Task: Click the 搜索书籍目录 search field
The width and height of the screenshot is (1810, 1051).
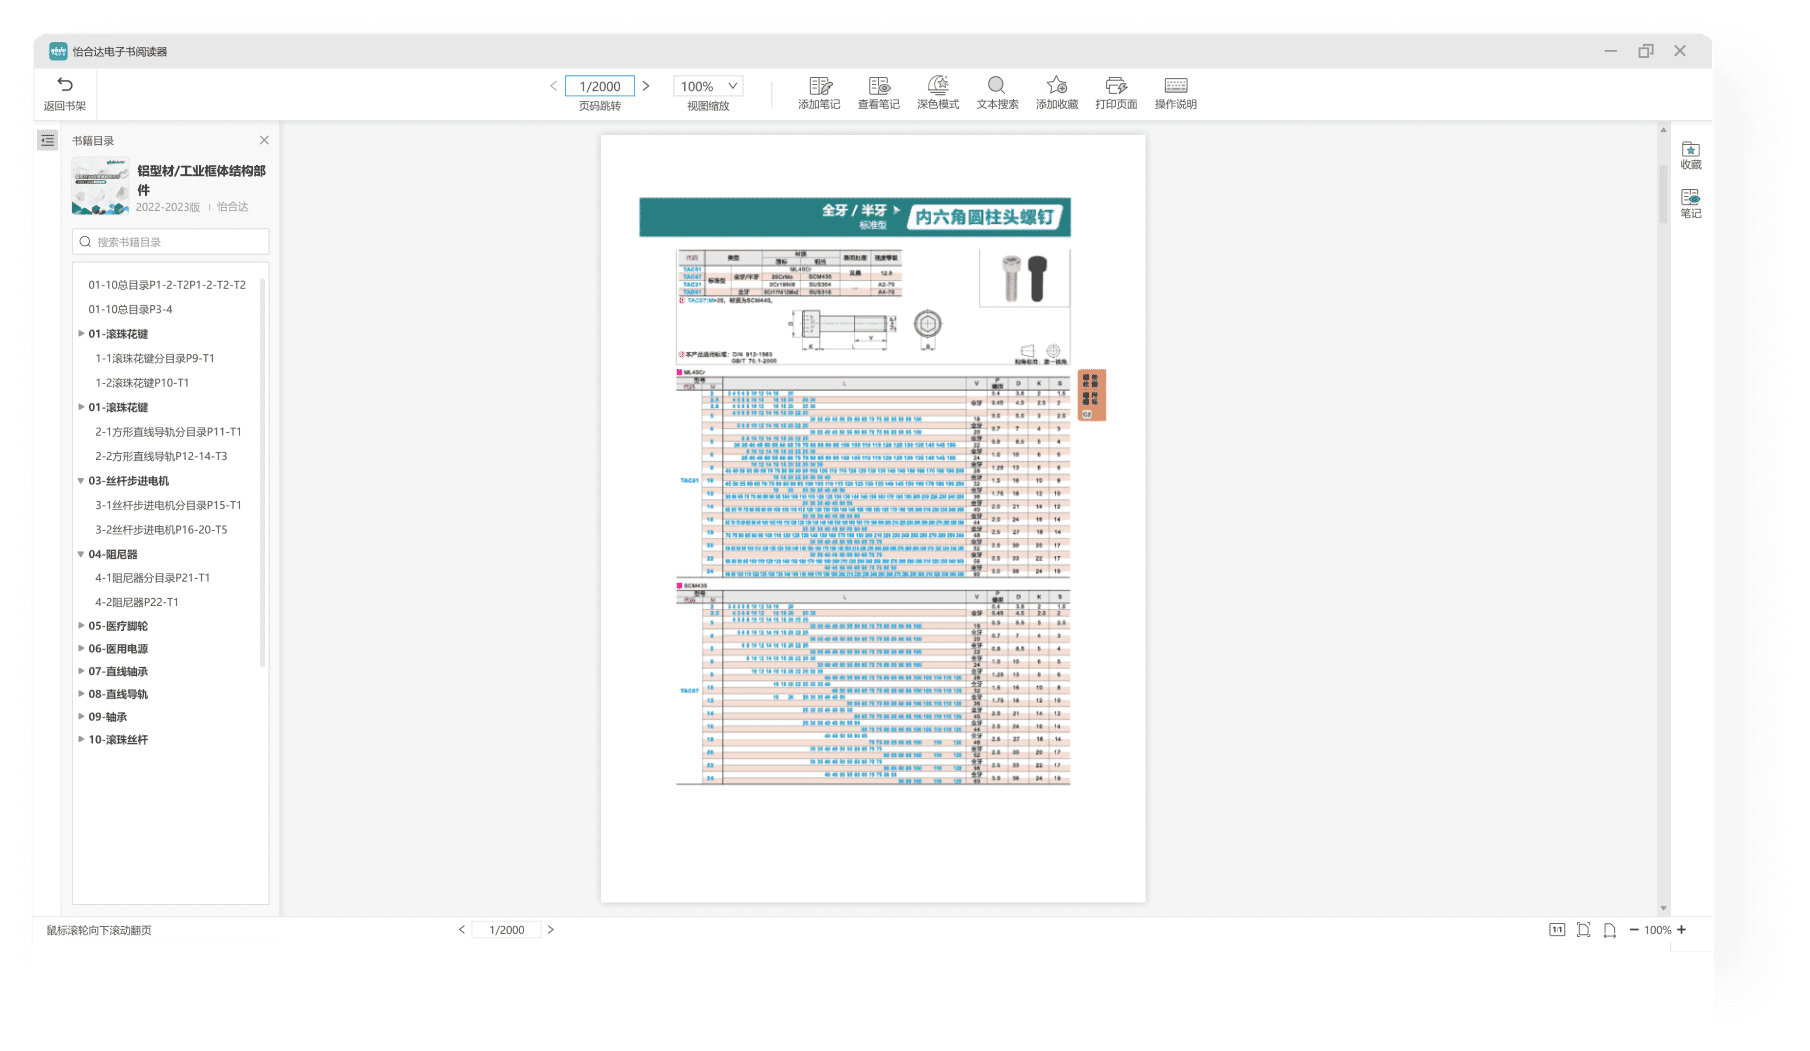Action: tap(171, 242)
